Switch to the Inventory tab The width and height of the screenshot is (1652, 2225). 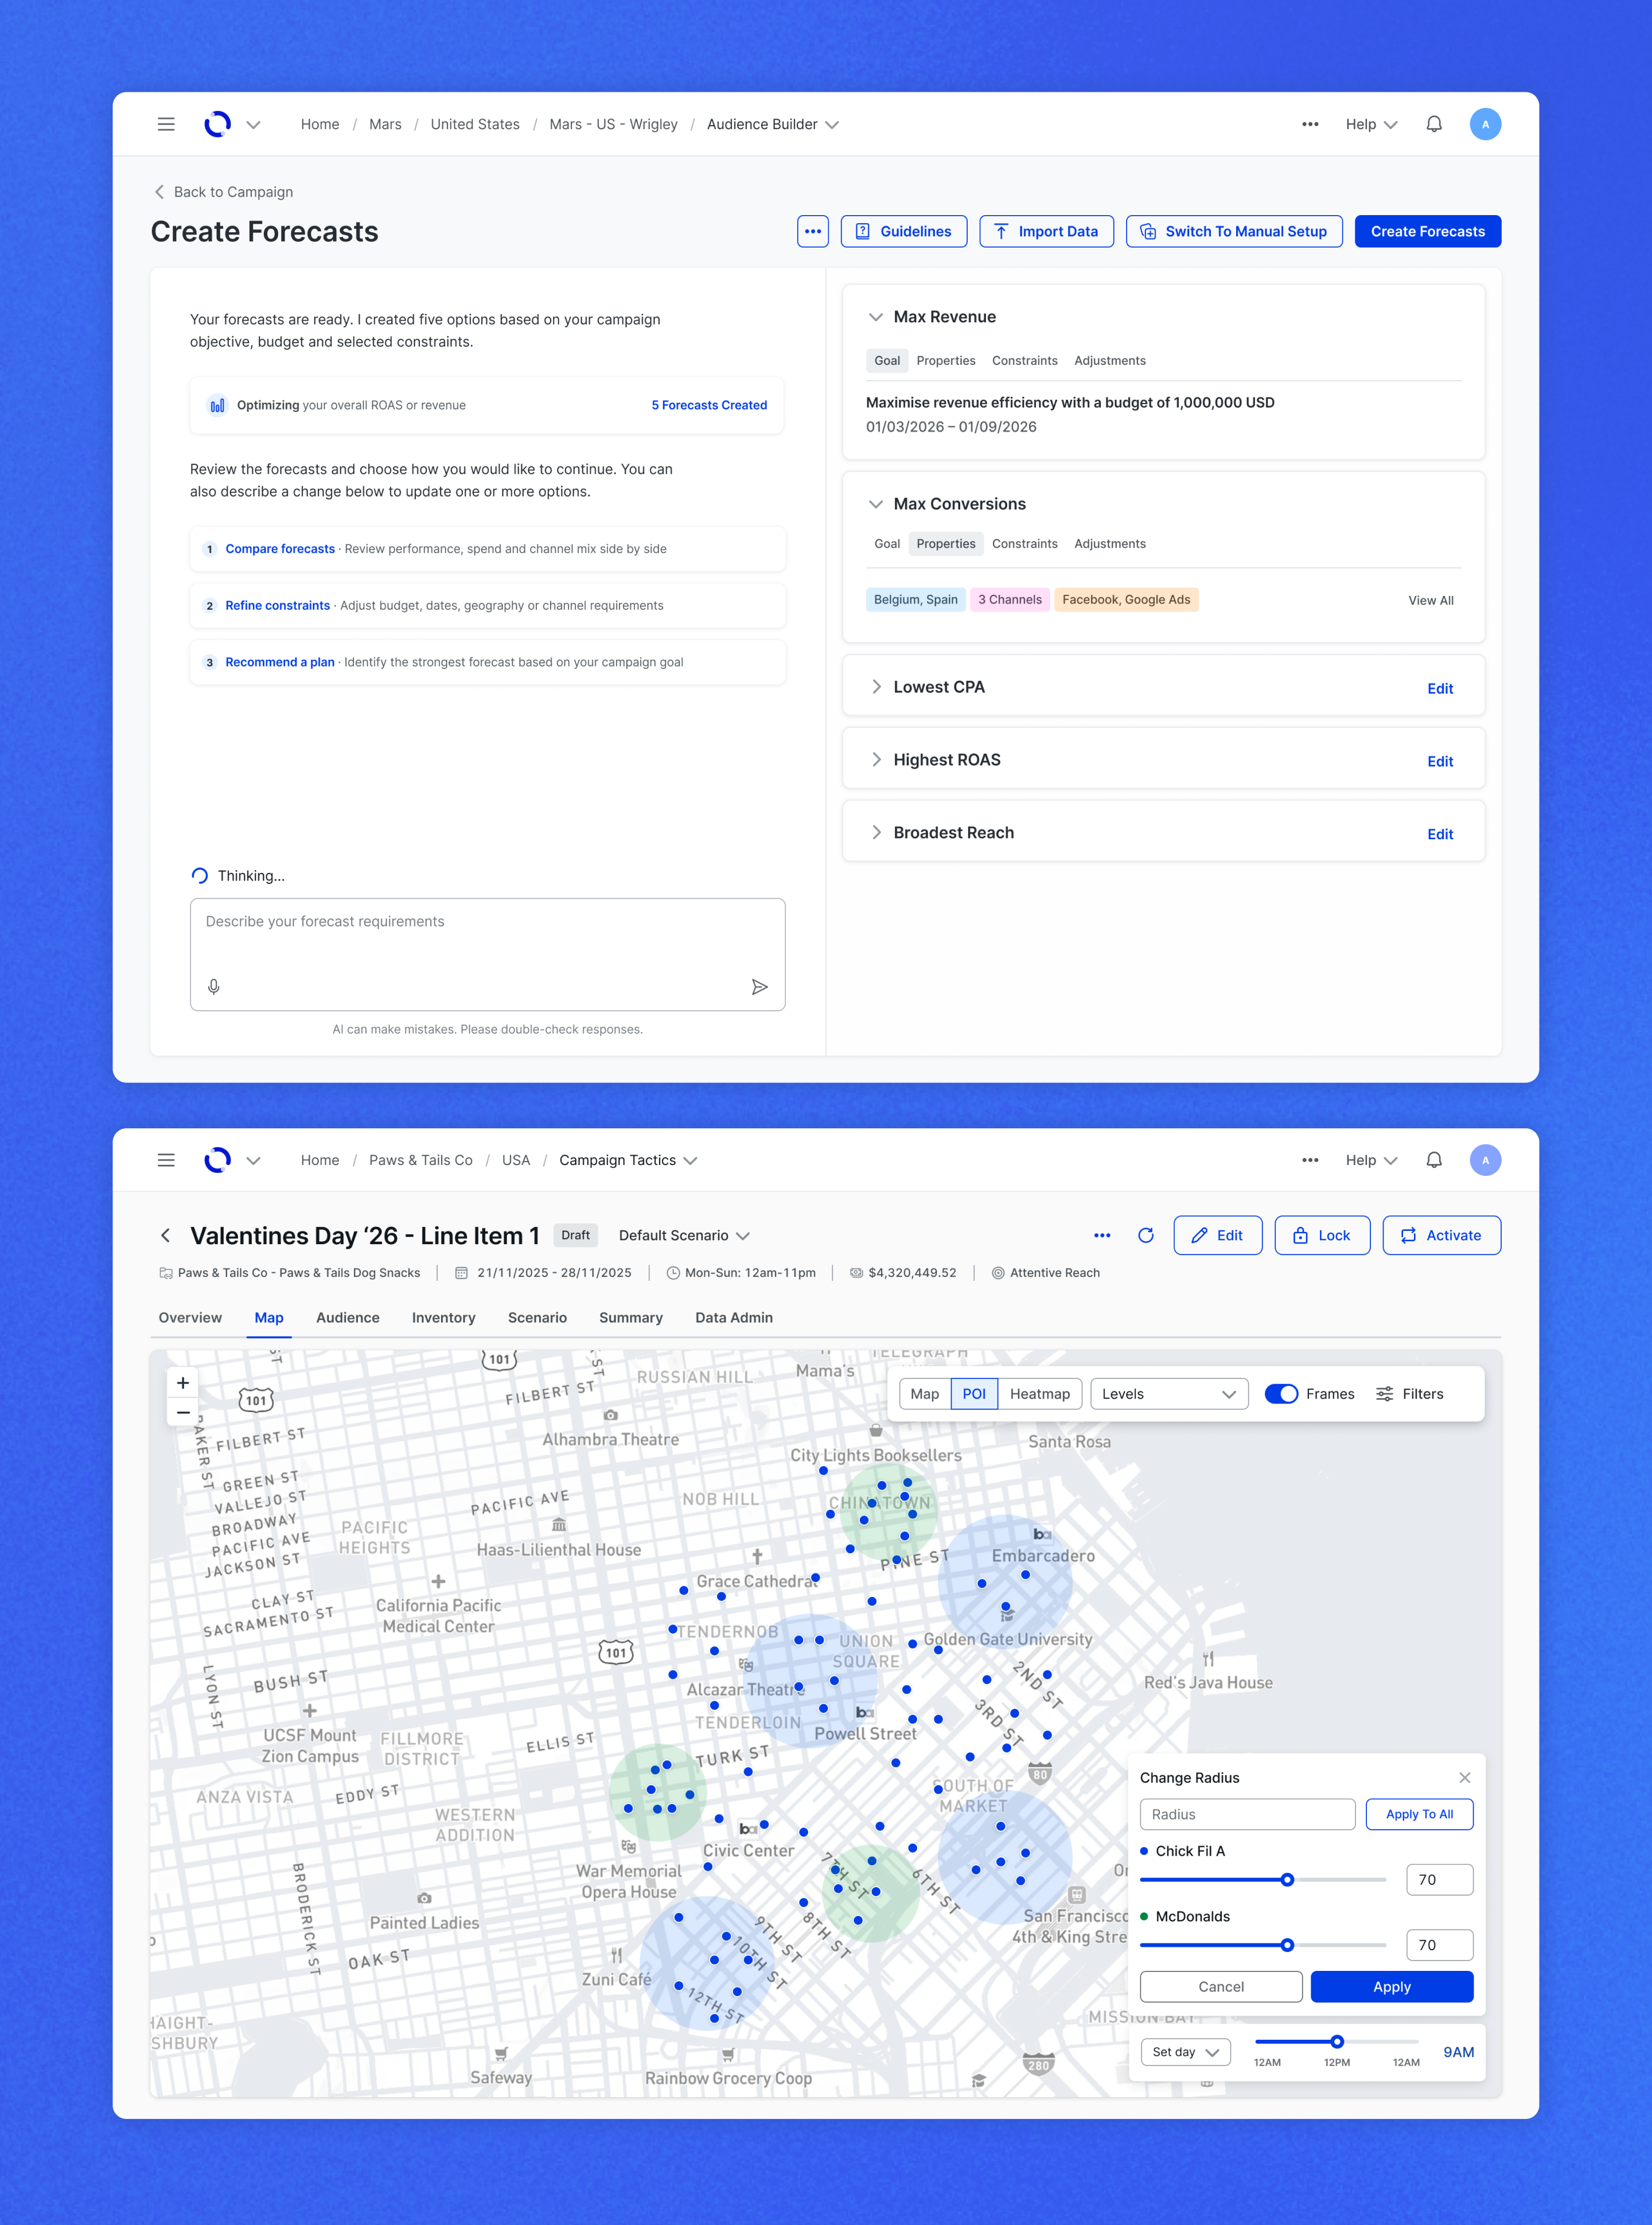444,1317
